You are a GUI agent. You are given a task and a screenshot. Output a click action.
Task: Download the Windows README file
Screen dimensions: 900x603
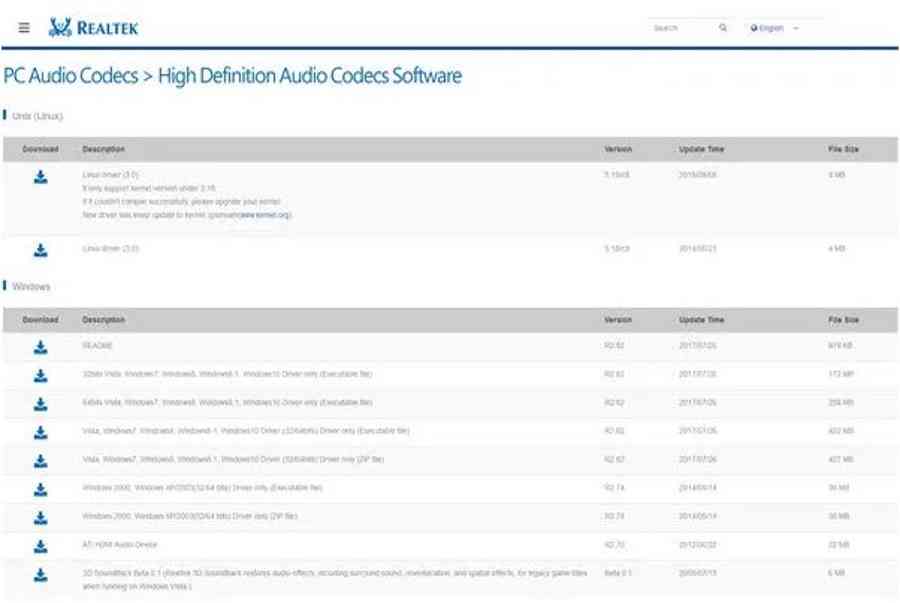pos(41,347)
